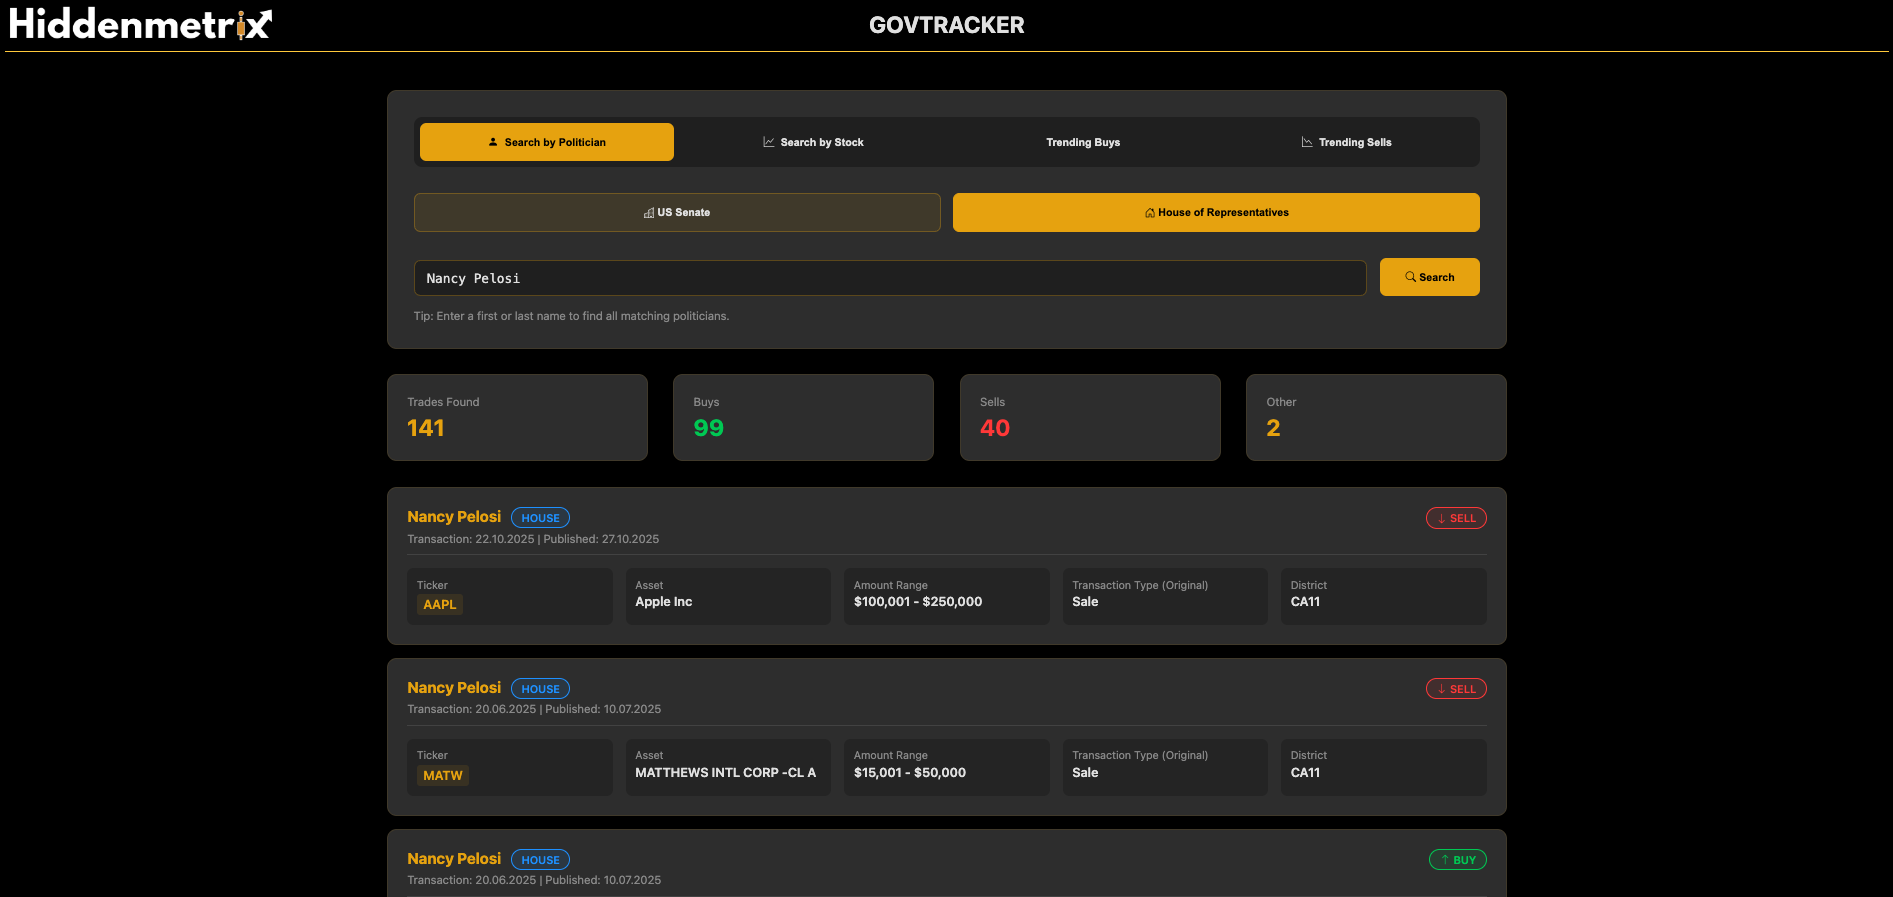Click the MATW ticker tag
1893x897 pixels.
[442, 775]
